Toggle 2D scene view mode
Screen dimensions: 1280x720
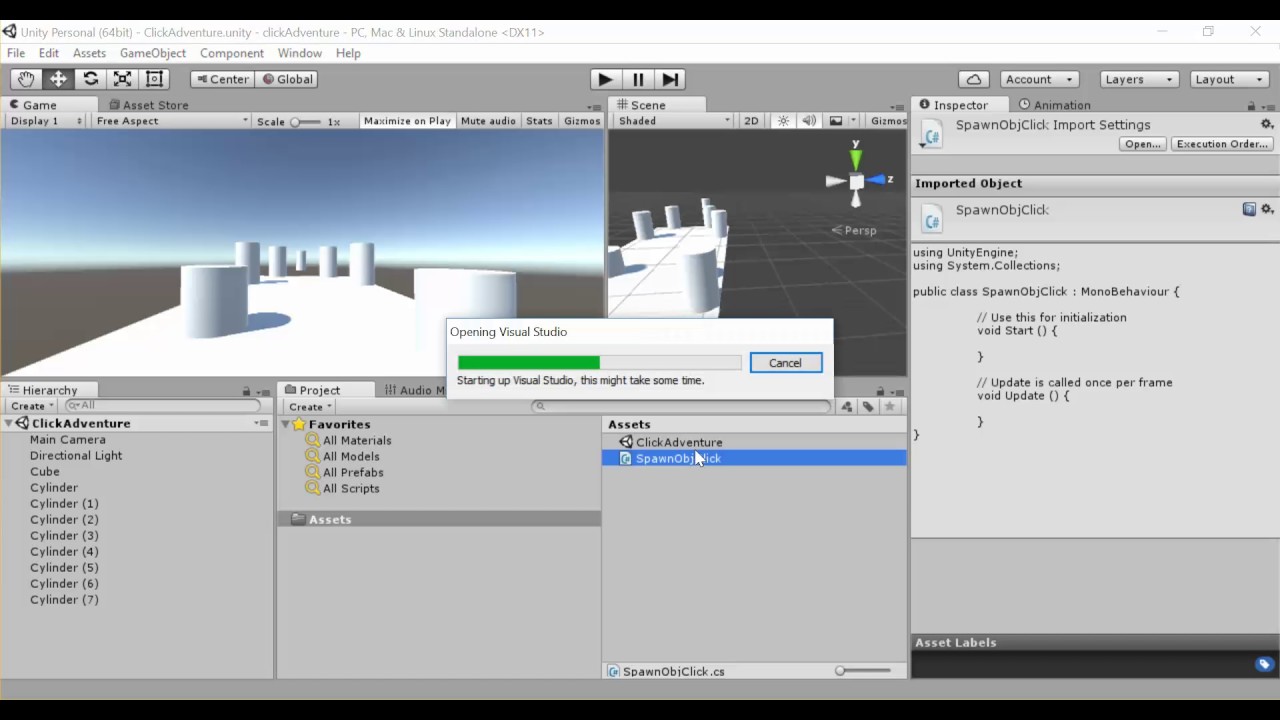click(751, 121)
